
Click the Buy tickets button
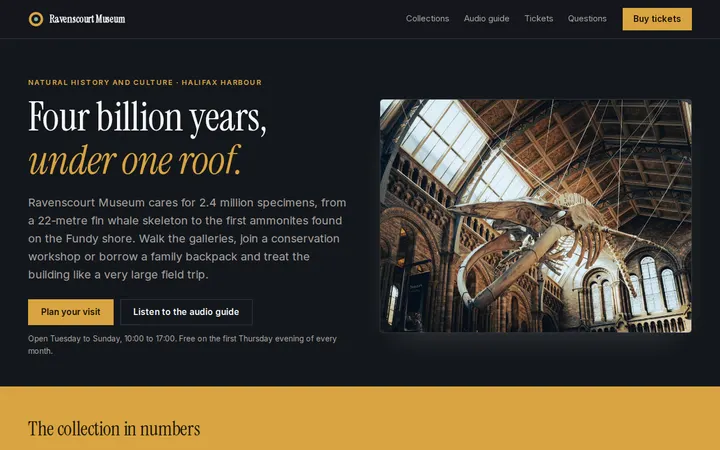657,19
